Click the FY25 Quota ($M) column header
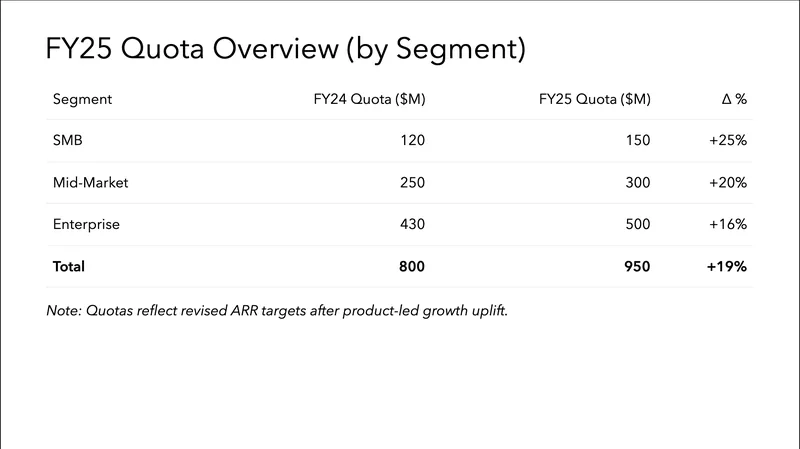The height and width of the screenshot is (449, 800). tap(594, 100)
